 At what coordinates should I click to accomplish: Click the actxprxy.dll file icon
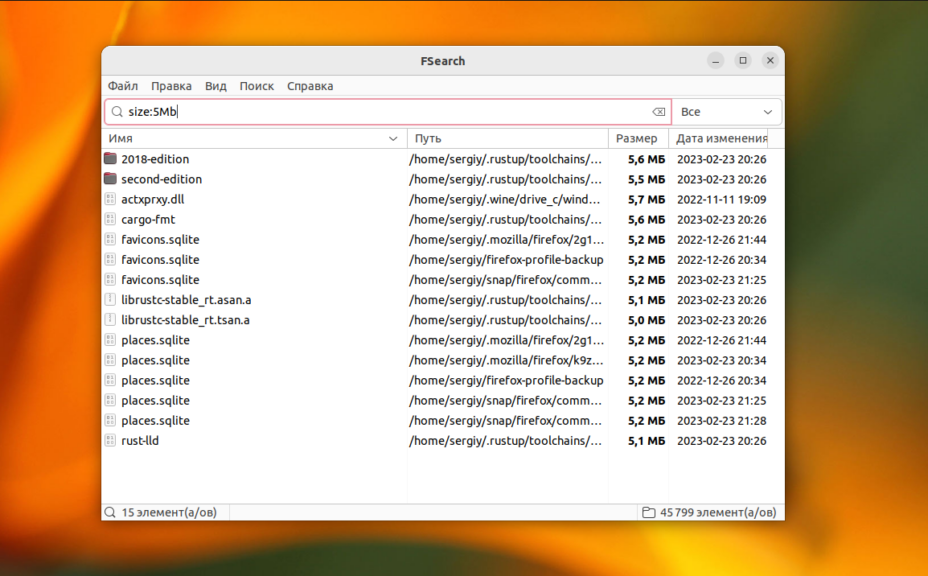point(110,199)
